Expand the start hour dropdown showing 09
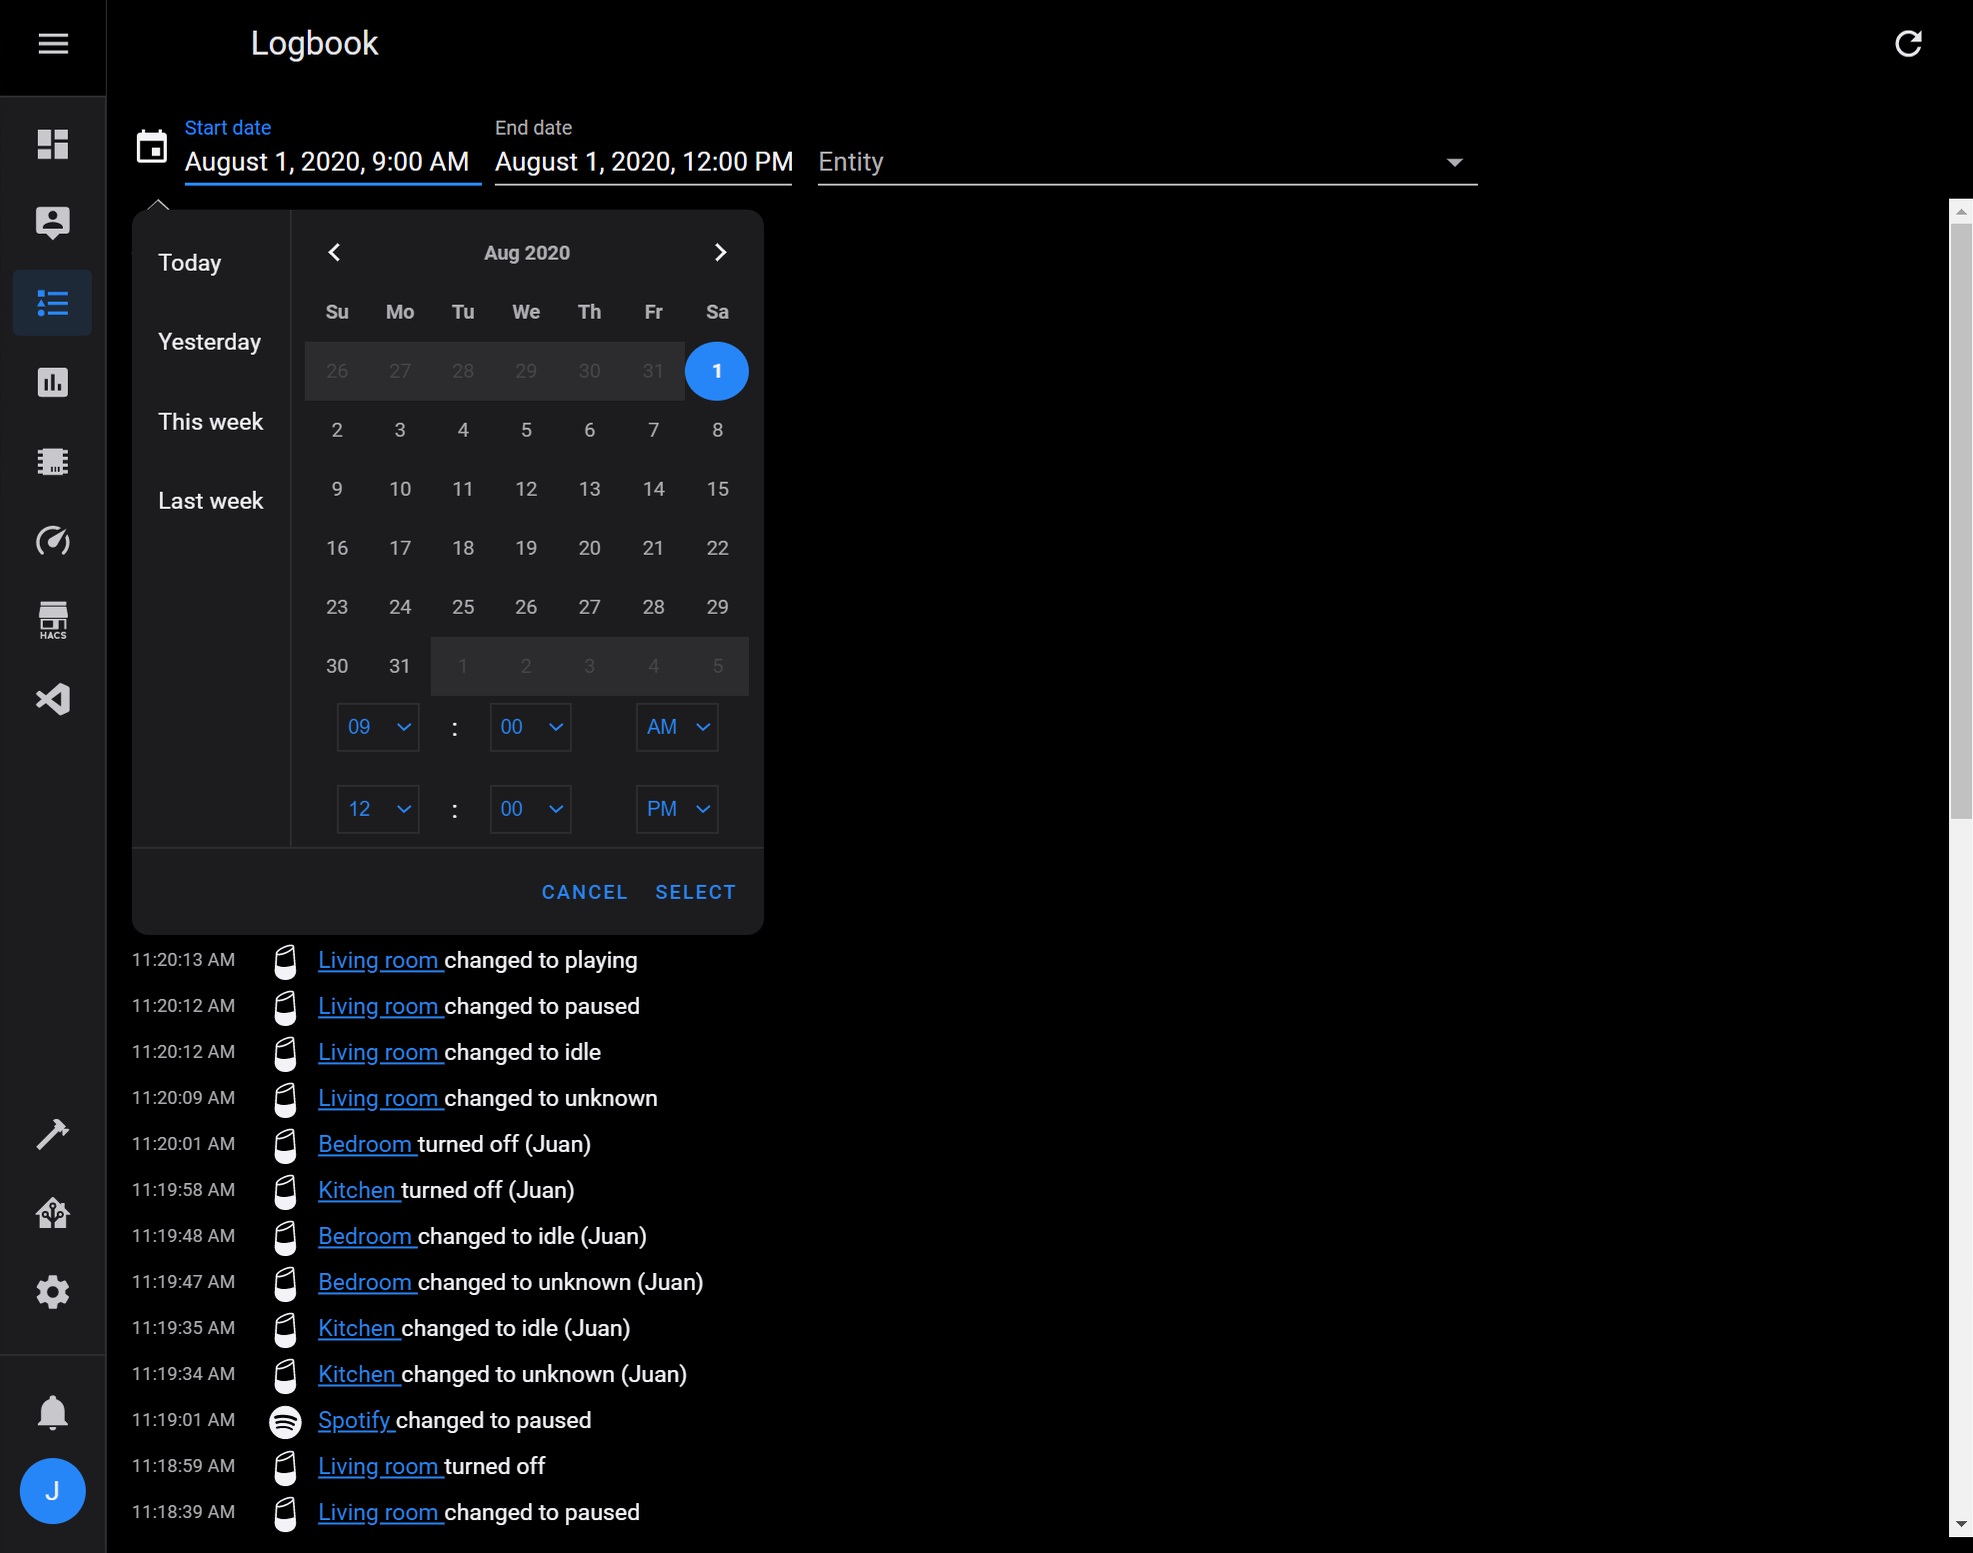 click(x=378, y=727)
